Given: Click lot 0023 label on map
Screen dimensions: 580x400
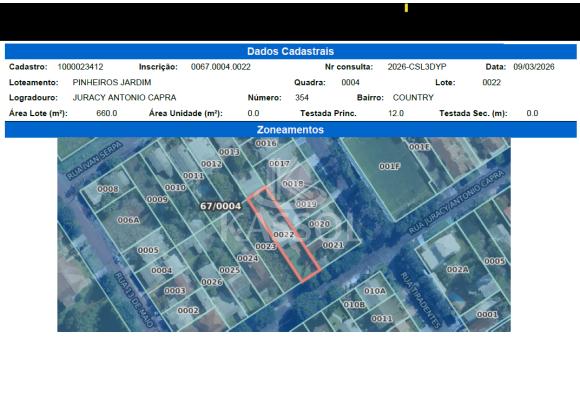Looking at the screenshot, I should (266, 246).
